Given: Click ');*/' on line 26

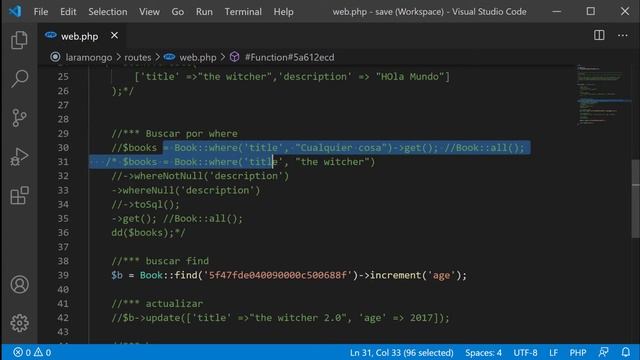Looking at the screenshot, I should (x=123, y=91).
